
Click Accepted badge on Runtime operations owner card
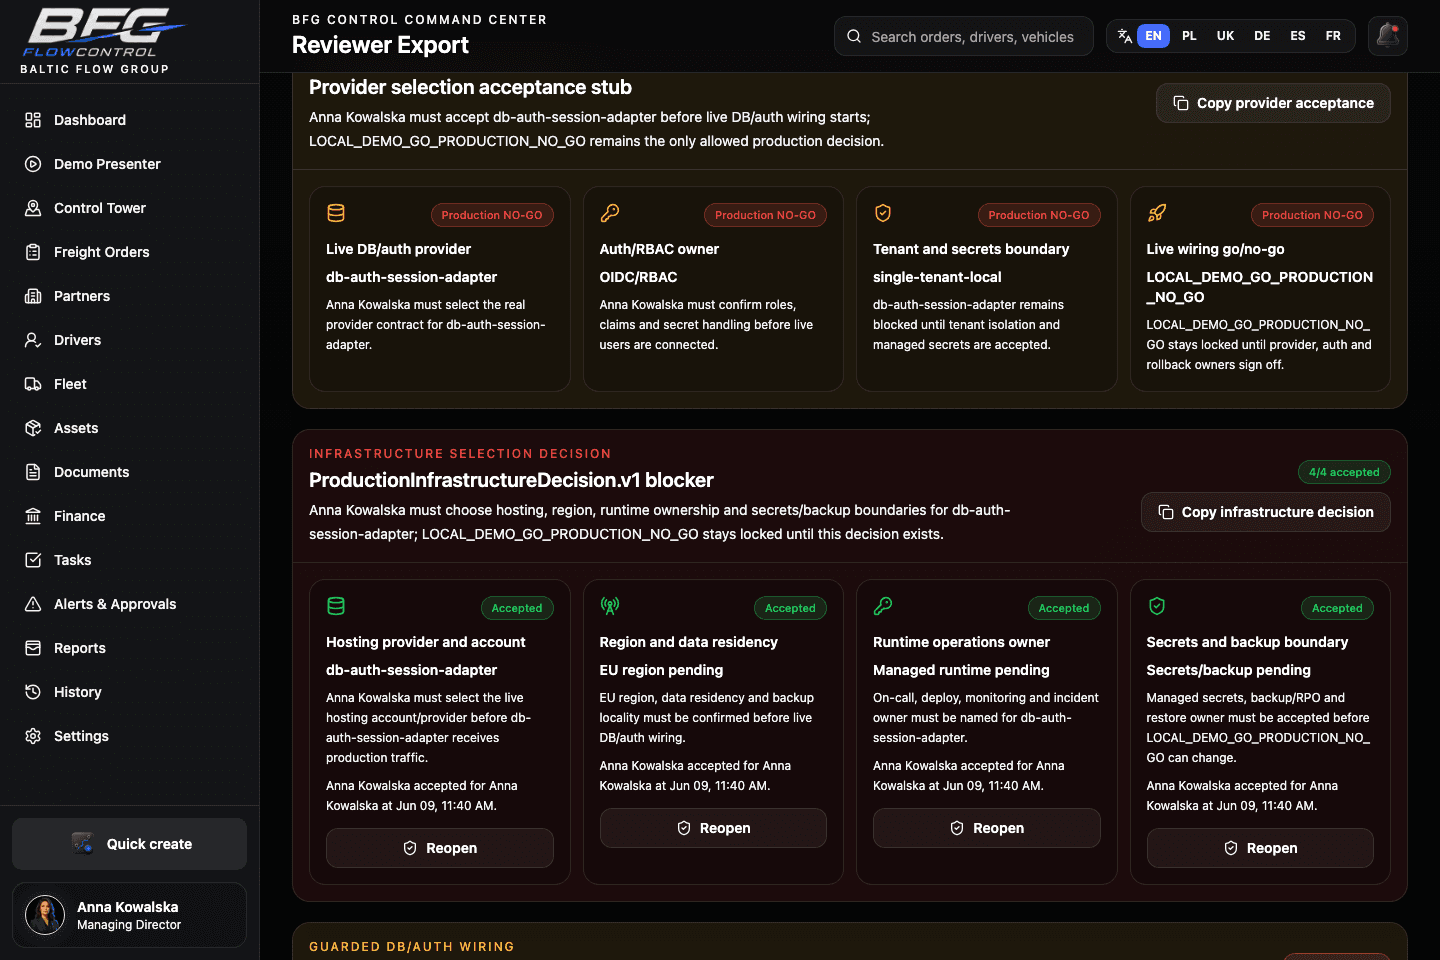(1064, 608)
